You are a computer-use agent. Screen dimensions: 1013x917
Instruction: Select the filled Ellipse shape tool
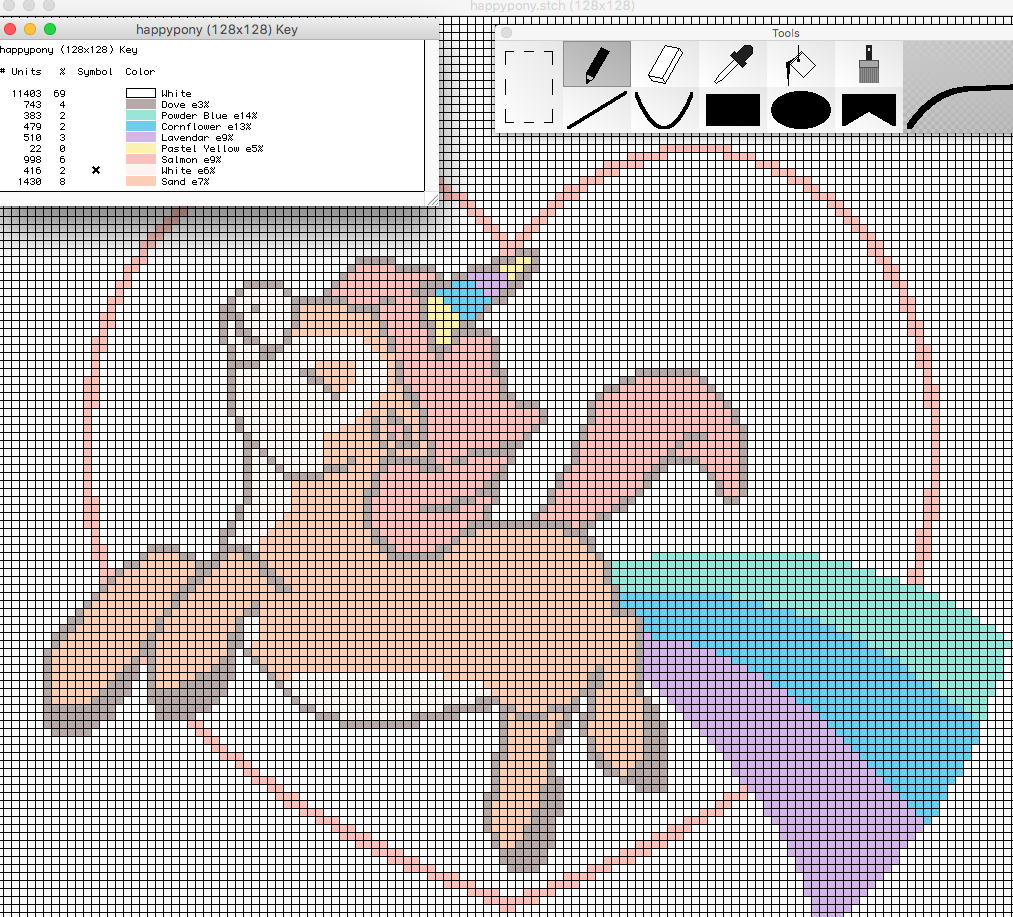(x=800, y=110)
